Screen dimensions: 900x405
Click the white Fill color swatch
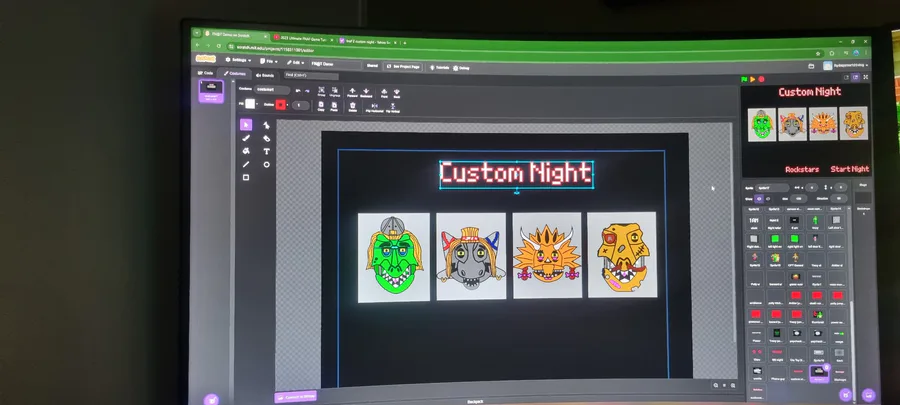pos(250,104)
